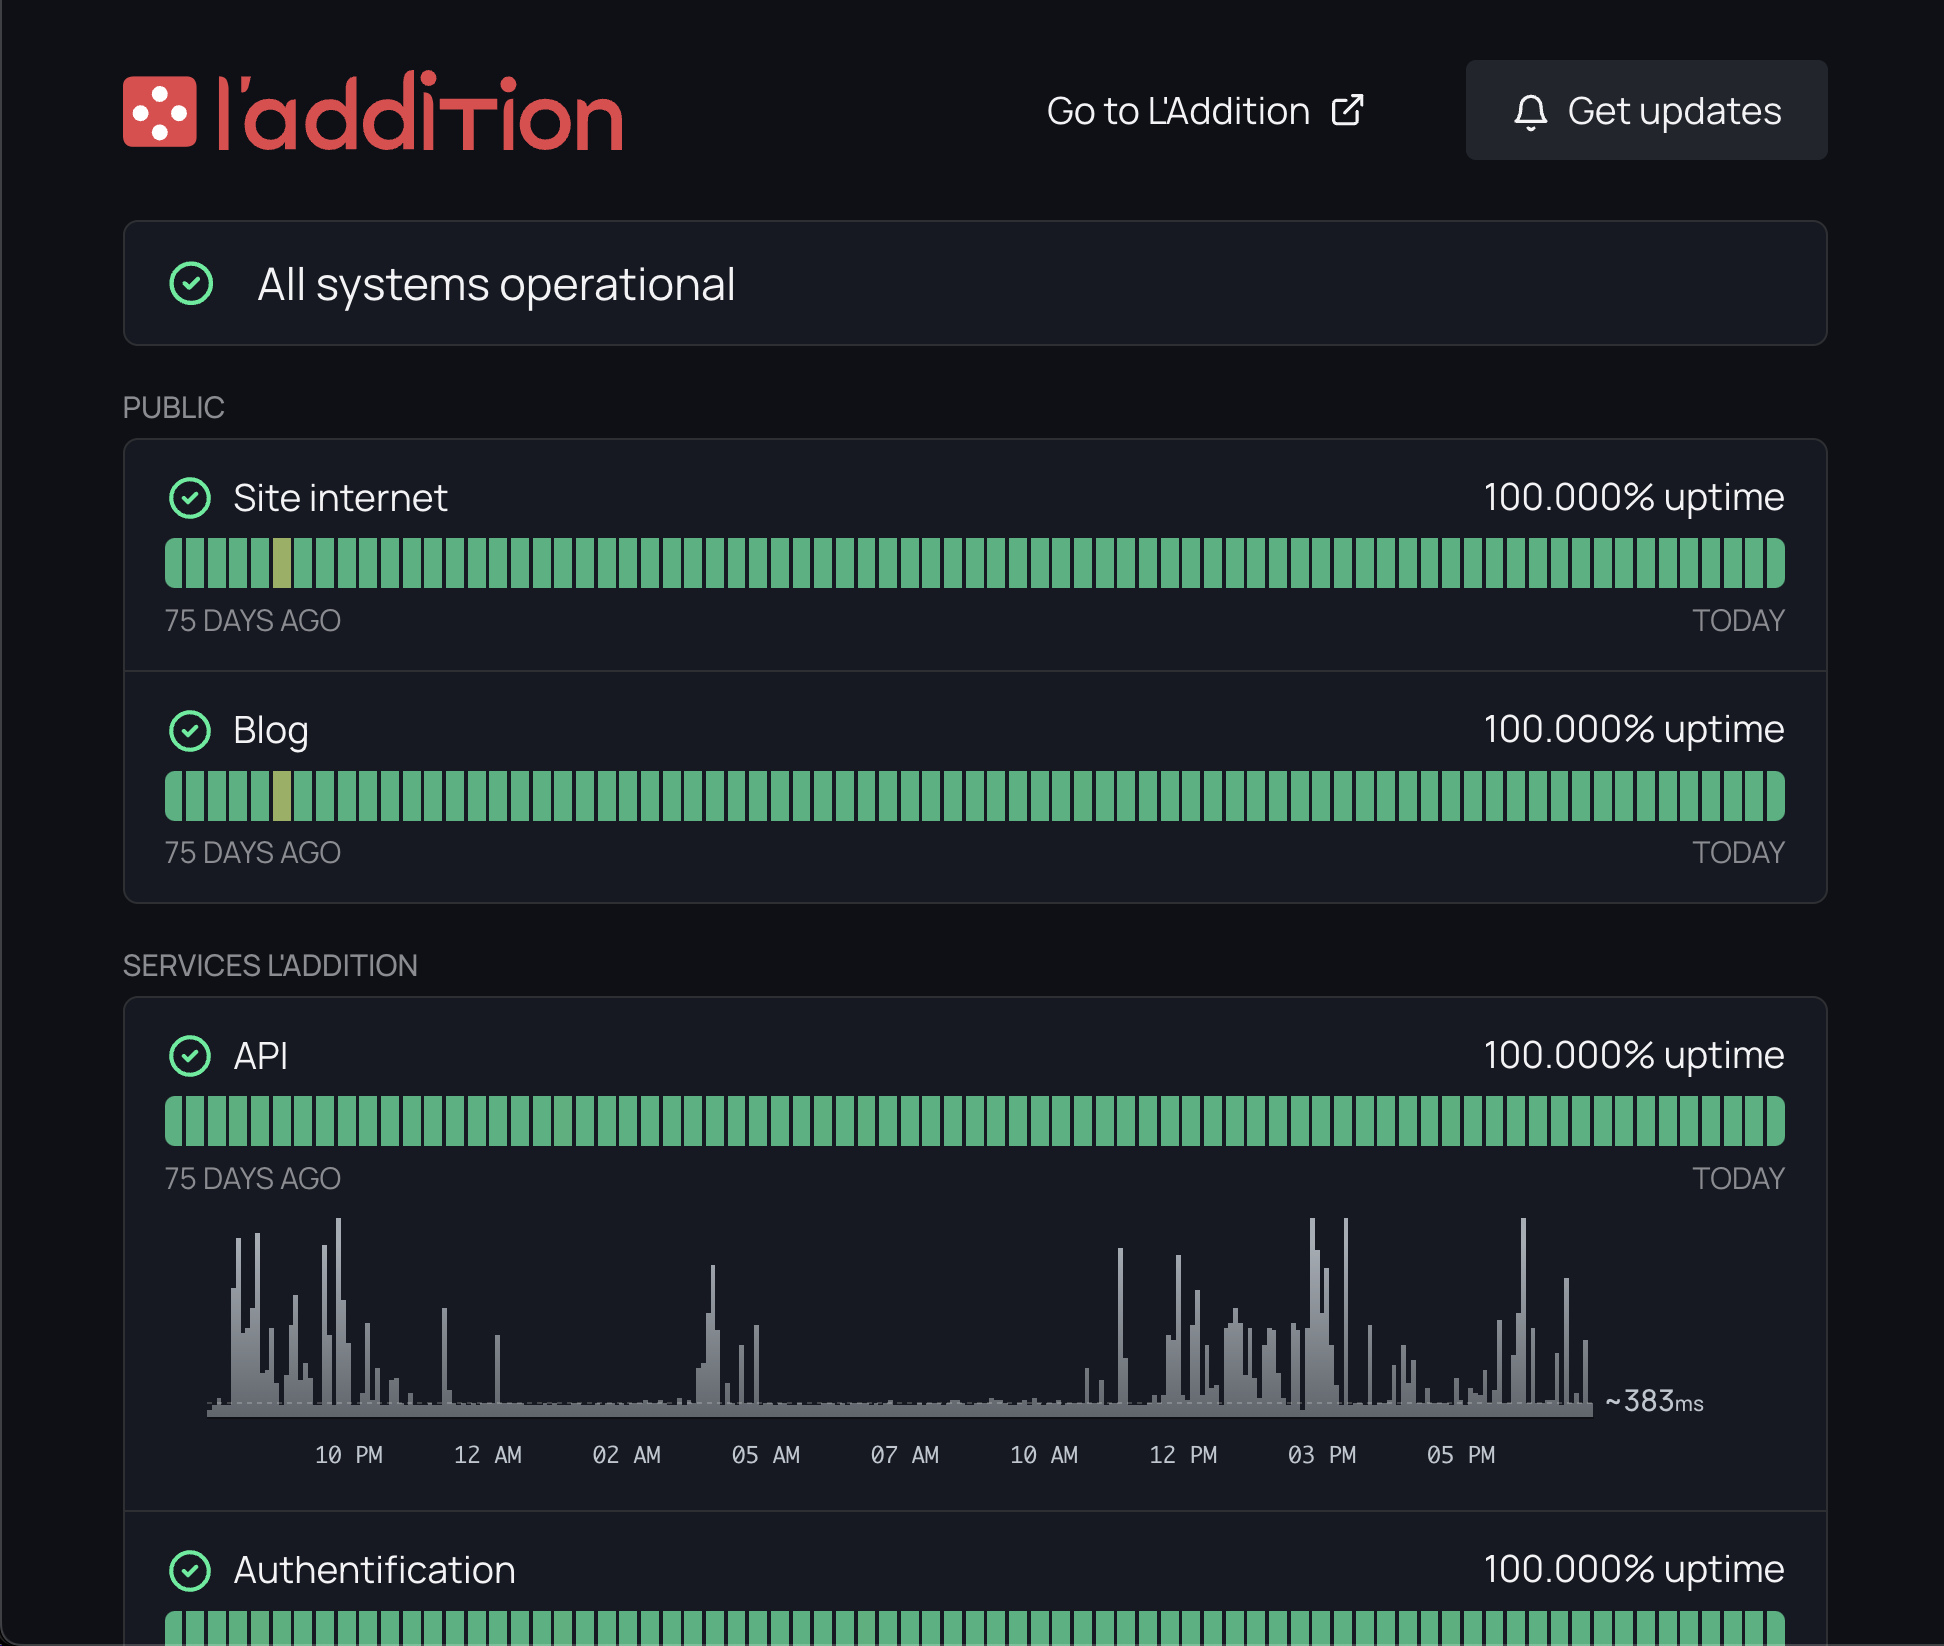The height and width of the screenshot is (1646, 1944).
Task: Click the All systems operational check icon
Action: tap(191, 283)
